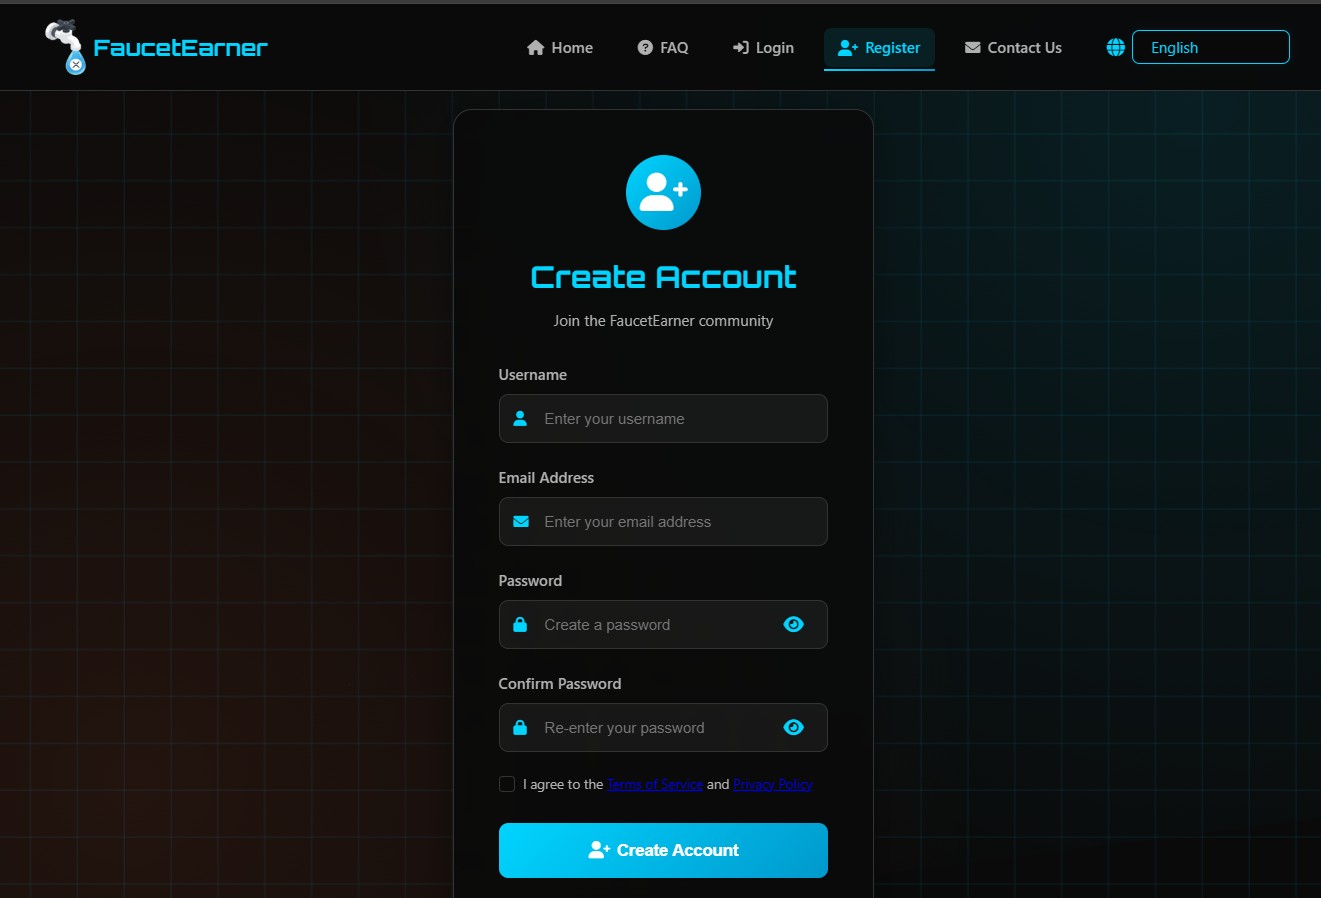The width and height of the screenshot is (1321, 898).
Task: Click the Email Address field label
Action: [x=546, y=478]
